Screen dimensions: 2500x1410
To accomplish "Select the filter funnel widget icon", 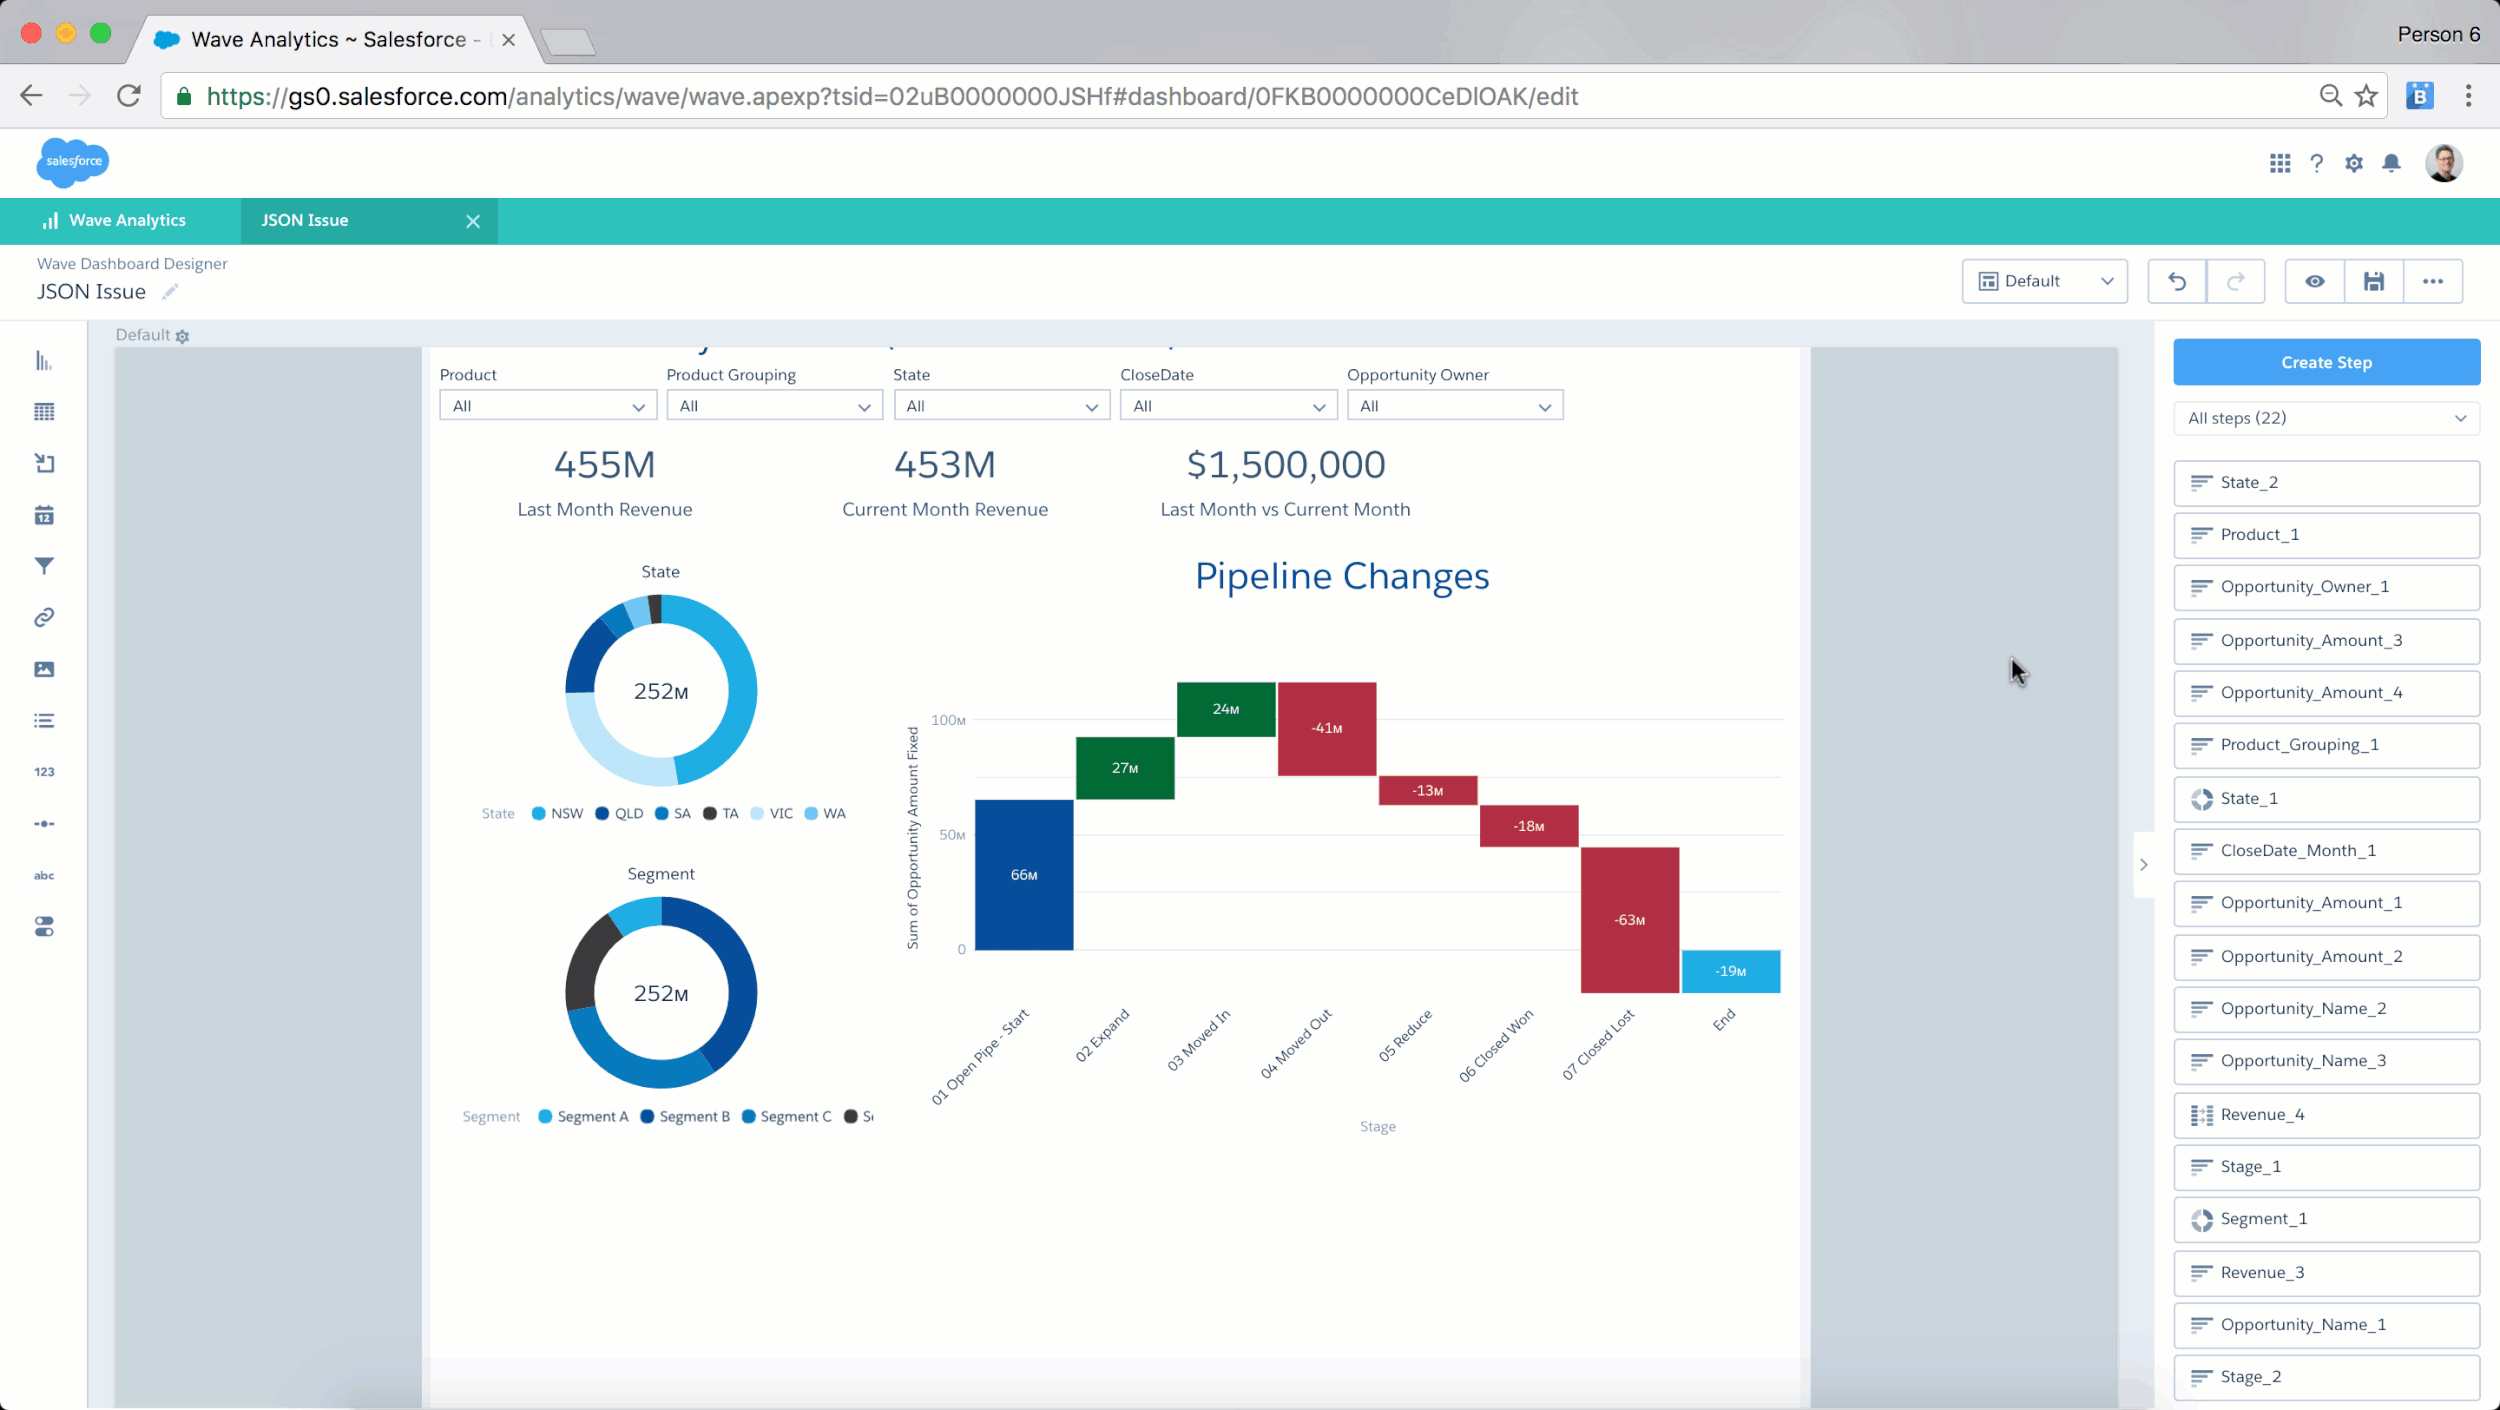I will point(44,566).
